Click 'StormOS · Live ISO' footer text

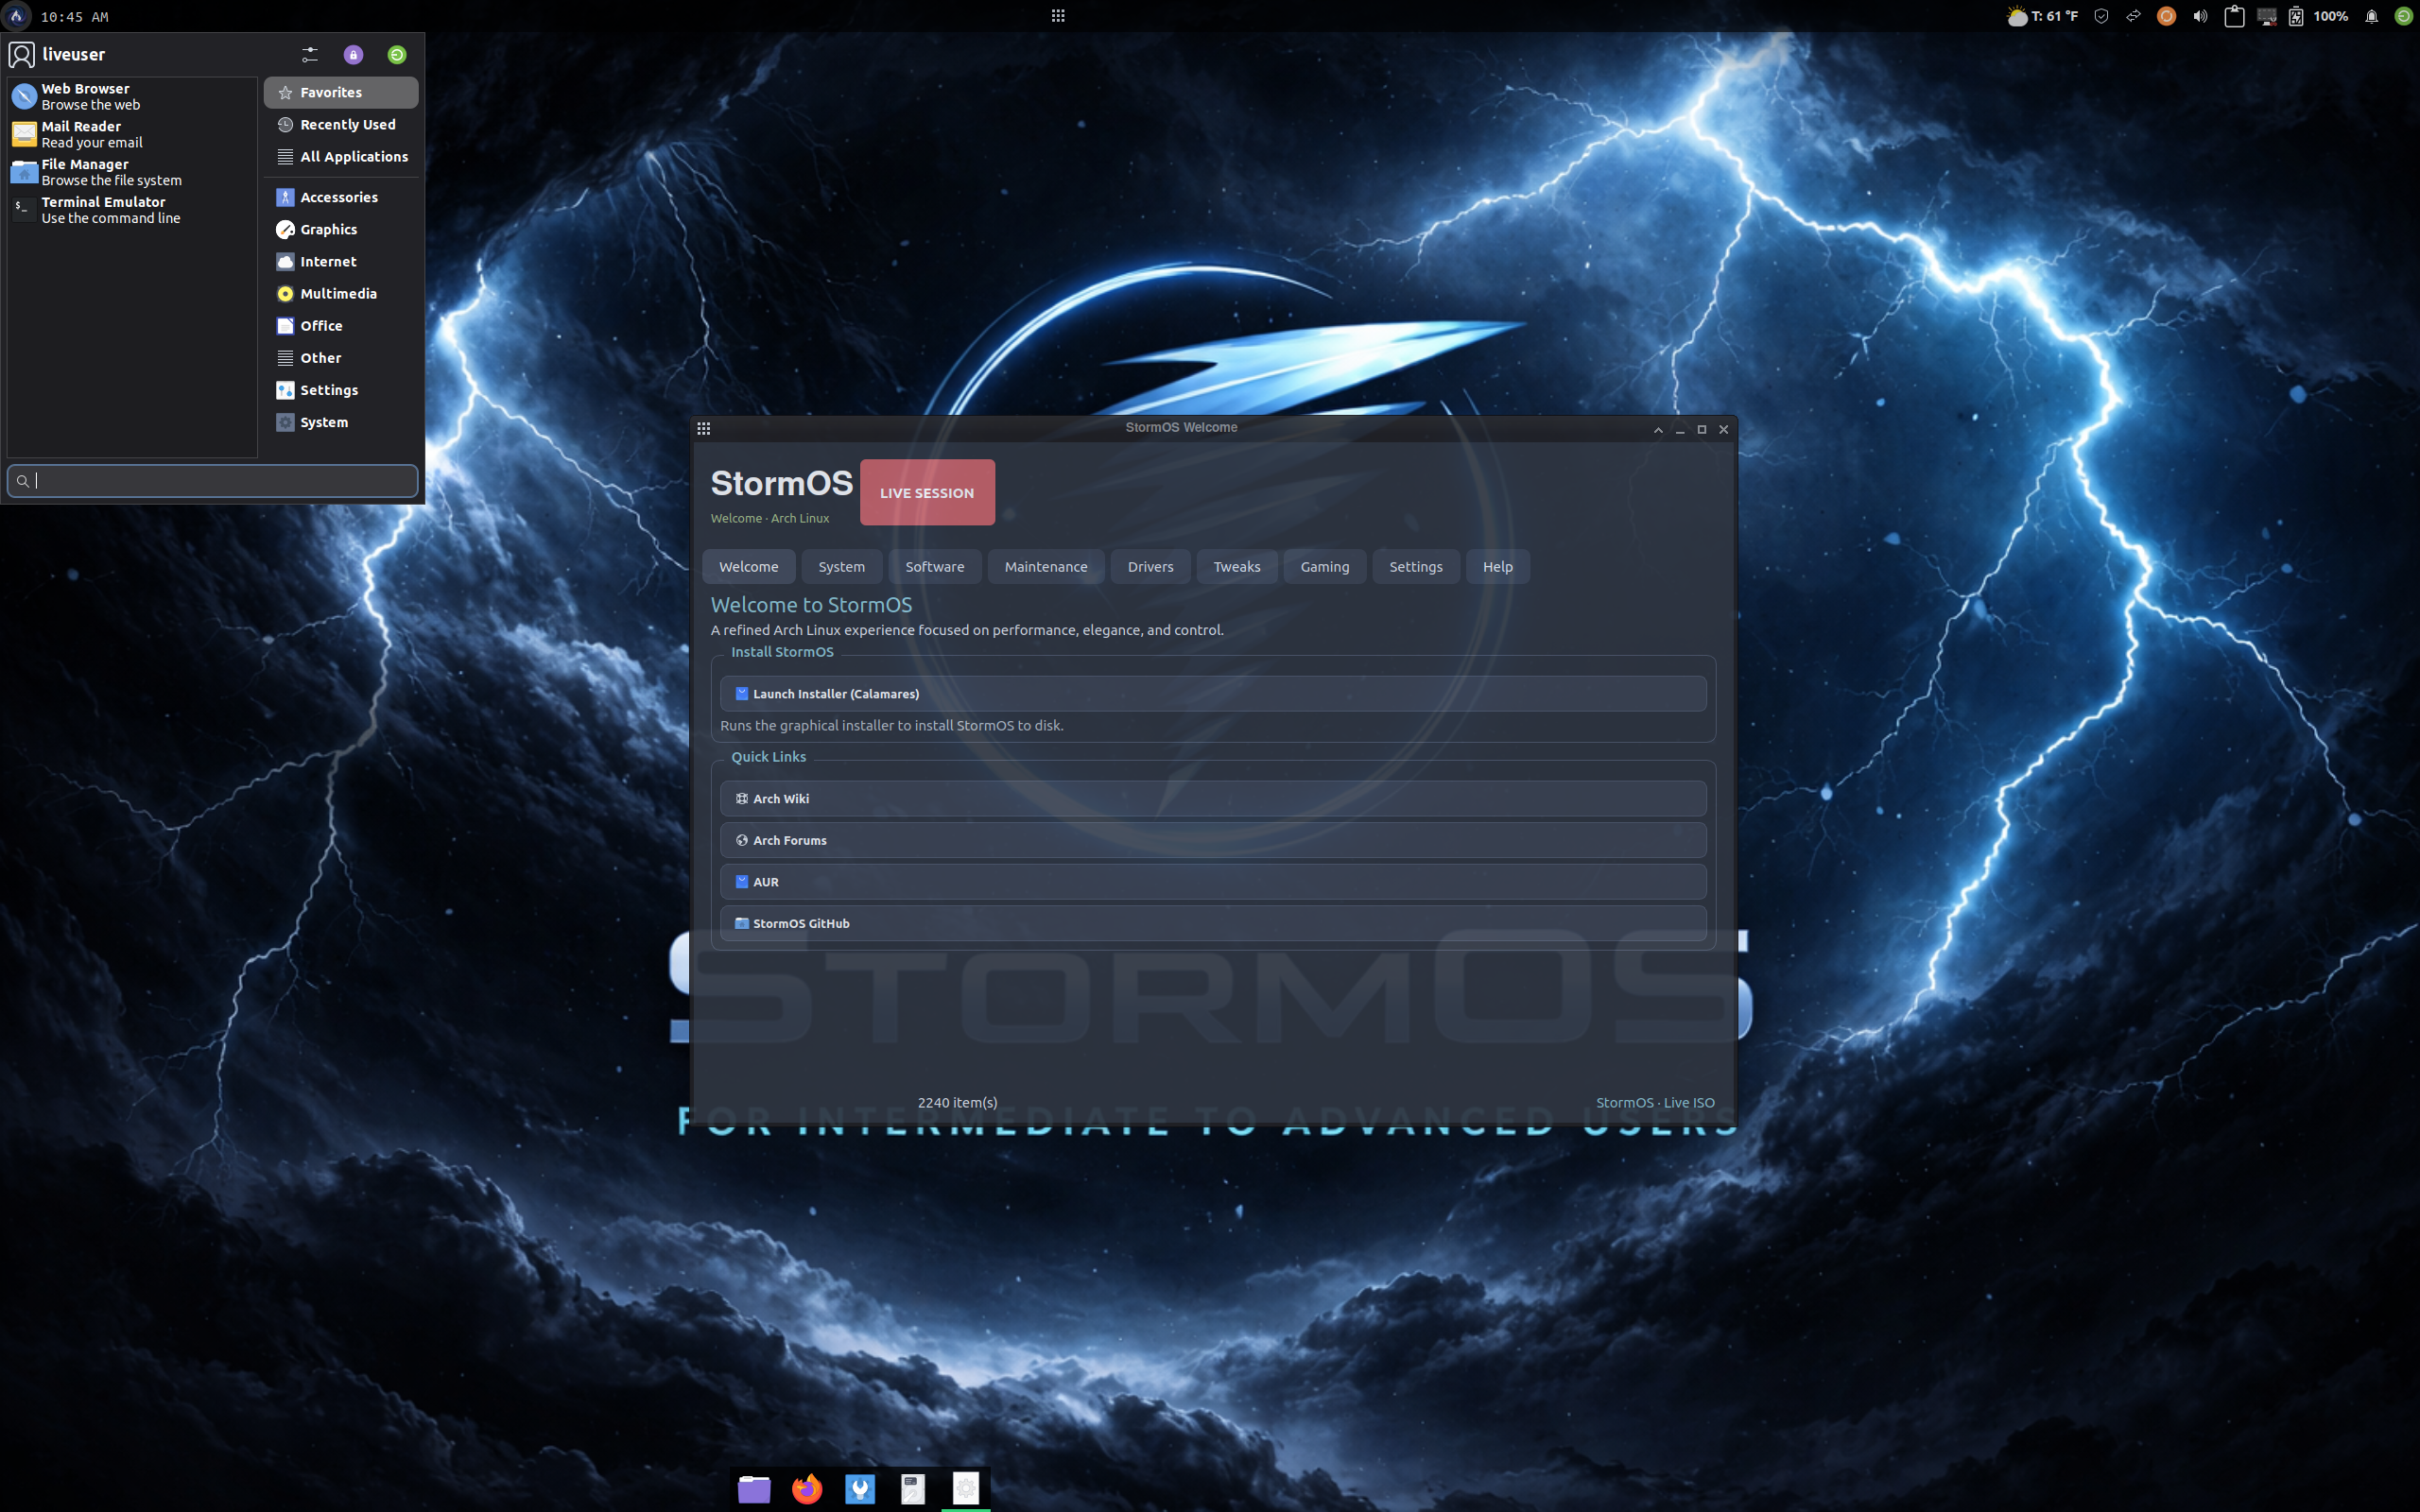tap(1655, 1102)
